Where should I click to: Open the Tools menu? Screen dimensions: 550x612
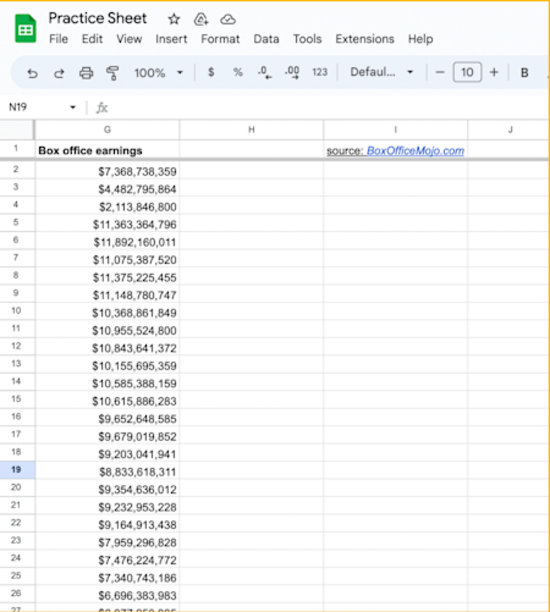pyautogui.click(x=308, y=39)
